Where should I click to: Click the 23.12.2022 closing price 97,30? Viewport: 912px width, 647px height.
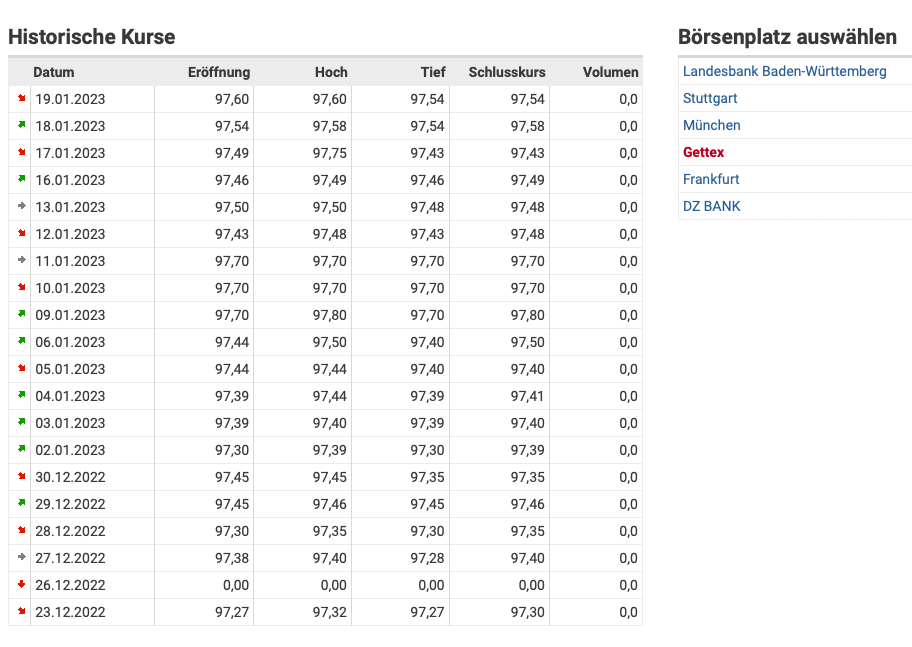point(527,612)
